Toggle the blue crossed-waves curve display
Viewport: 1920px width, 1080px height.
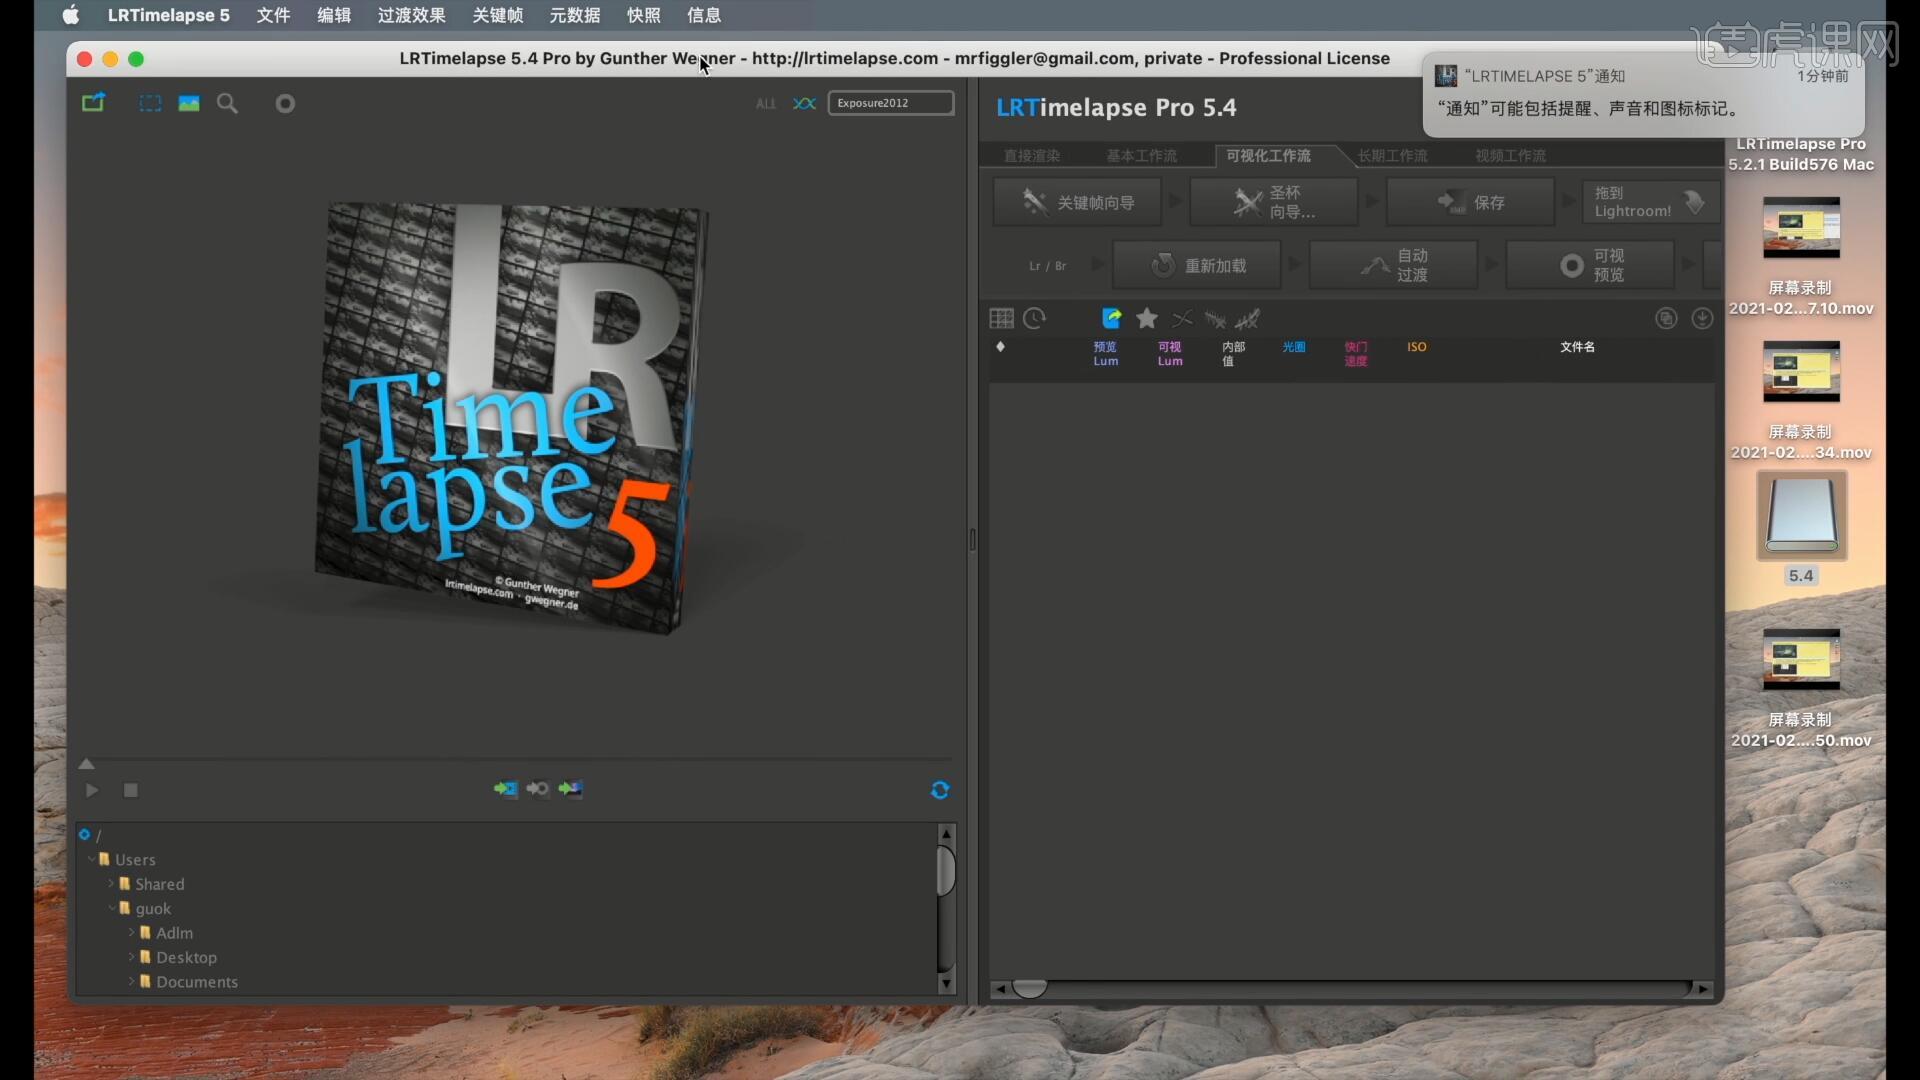click(x=804, y=103)
